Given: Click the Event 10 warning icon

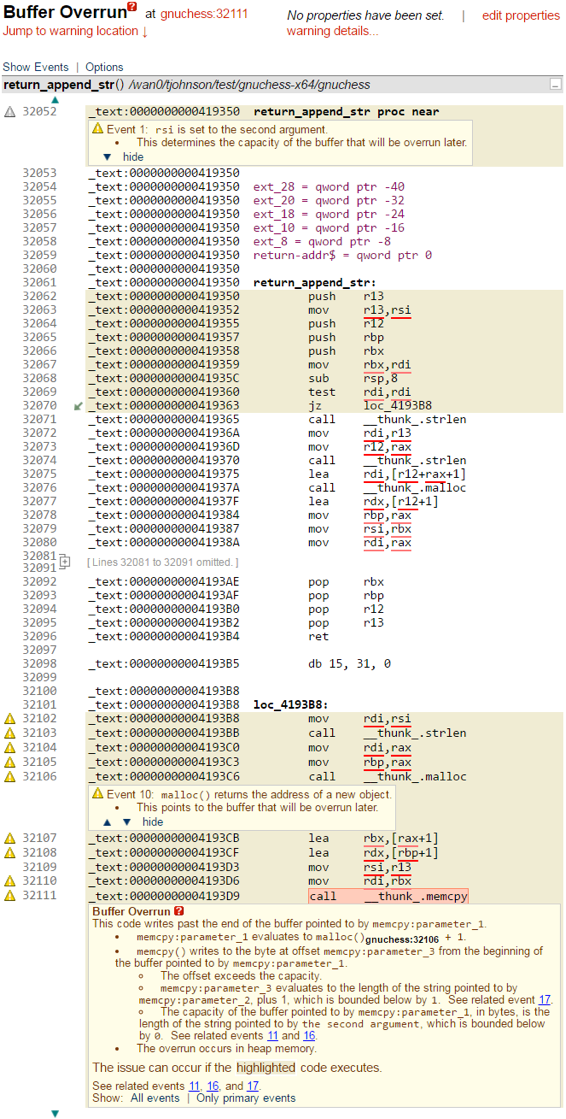Looking at the screenshot, I should tap(98, 794).
